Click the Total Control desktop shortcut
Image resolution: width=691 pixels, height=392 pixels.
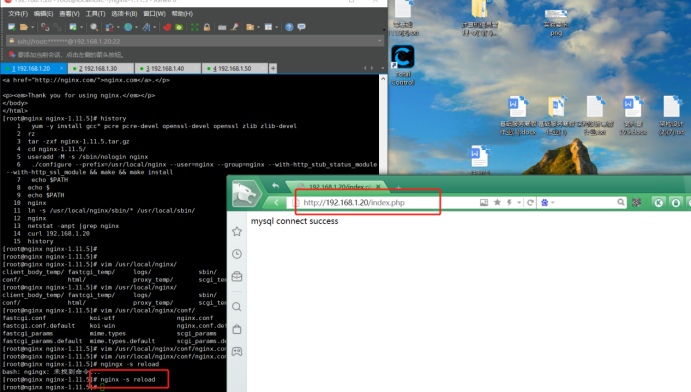coord(403,64)
